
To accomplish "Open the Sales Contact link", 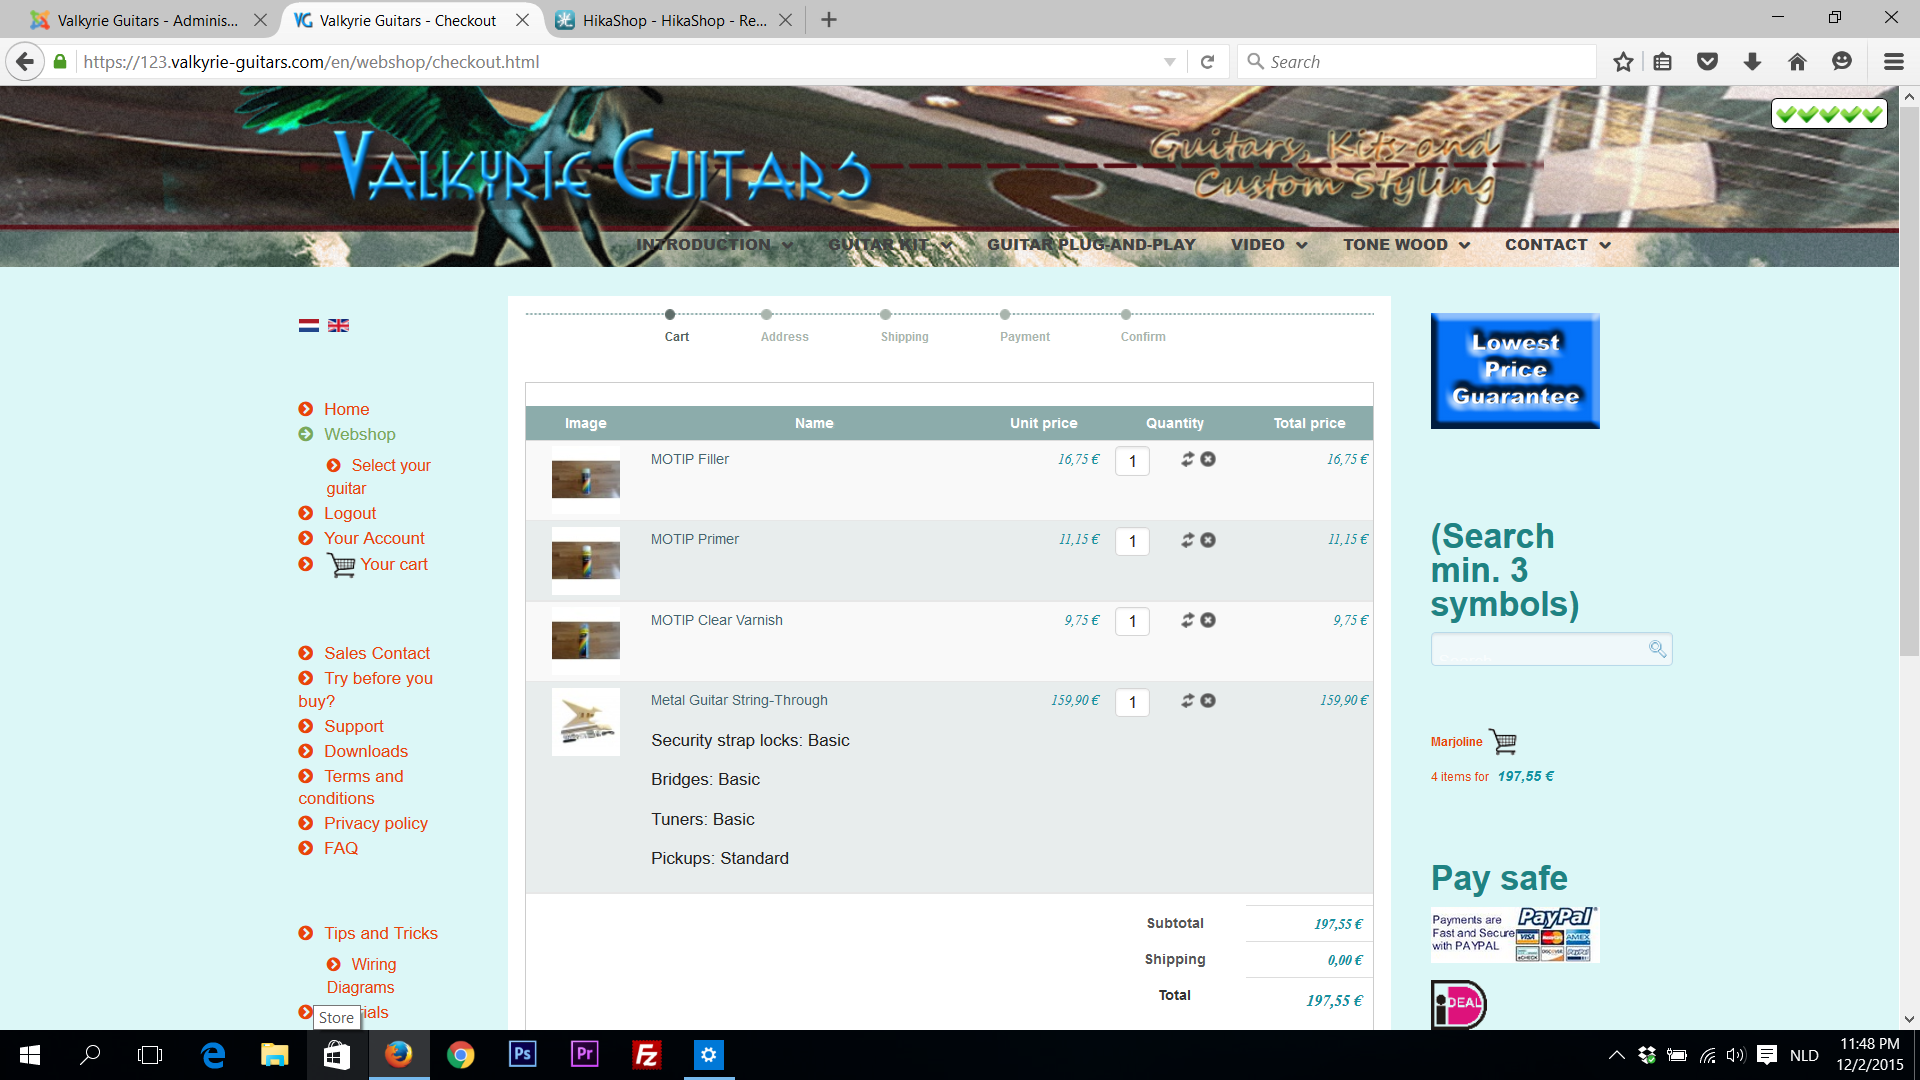I will [x=376, y=653].
